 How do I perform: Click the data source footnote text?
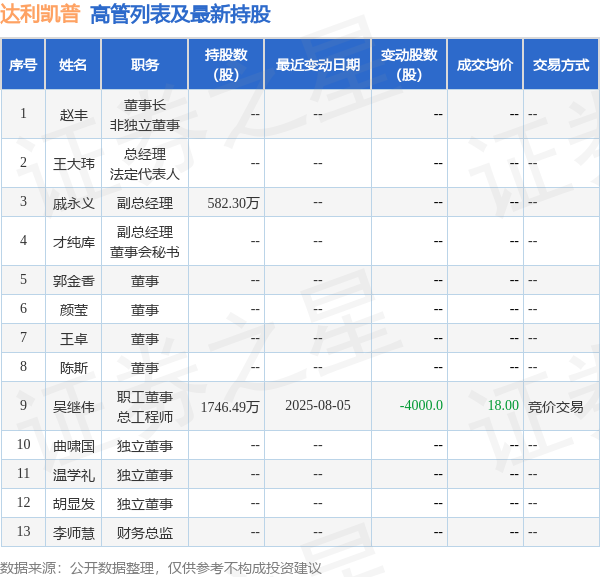pyautogui.click(x=160, y=568)
